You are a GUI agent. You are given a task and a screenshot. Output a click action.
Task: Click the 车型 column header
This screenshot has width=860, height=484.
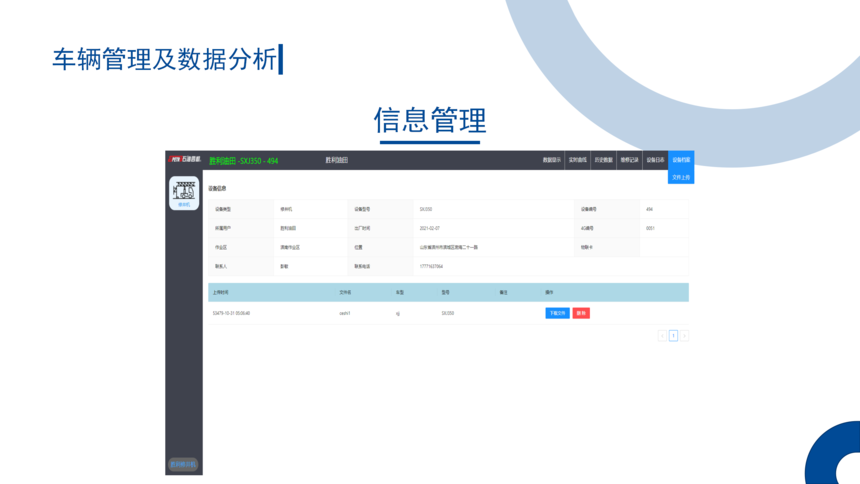point(400,292)
